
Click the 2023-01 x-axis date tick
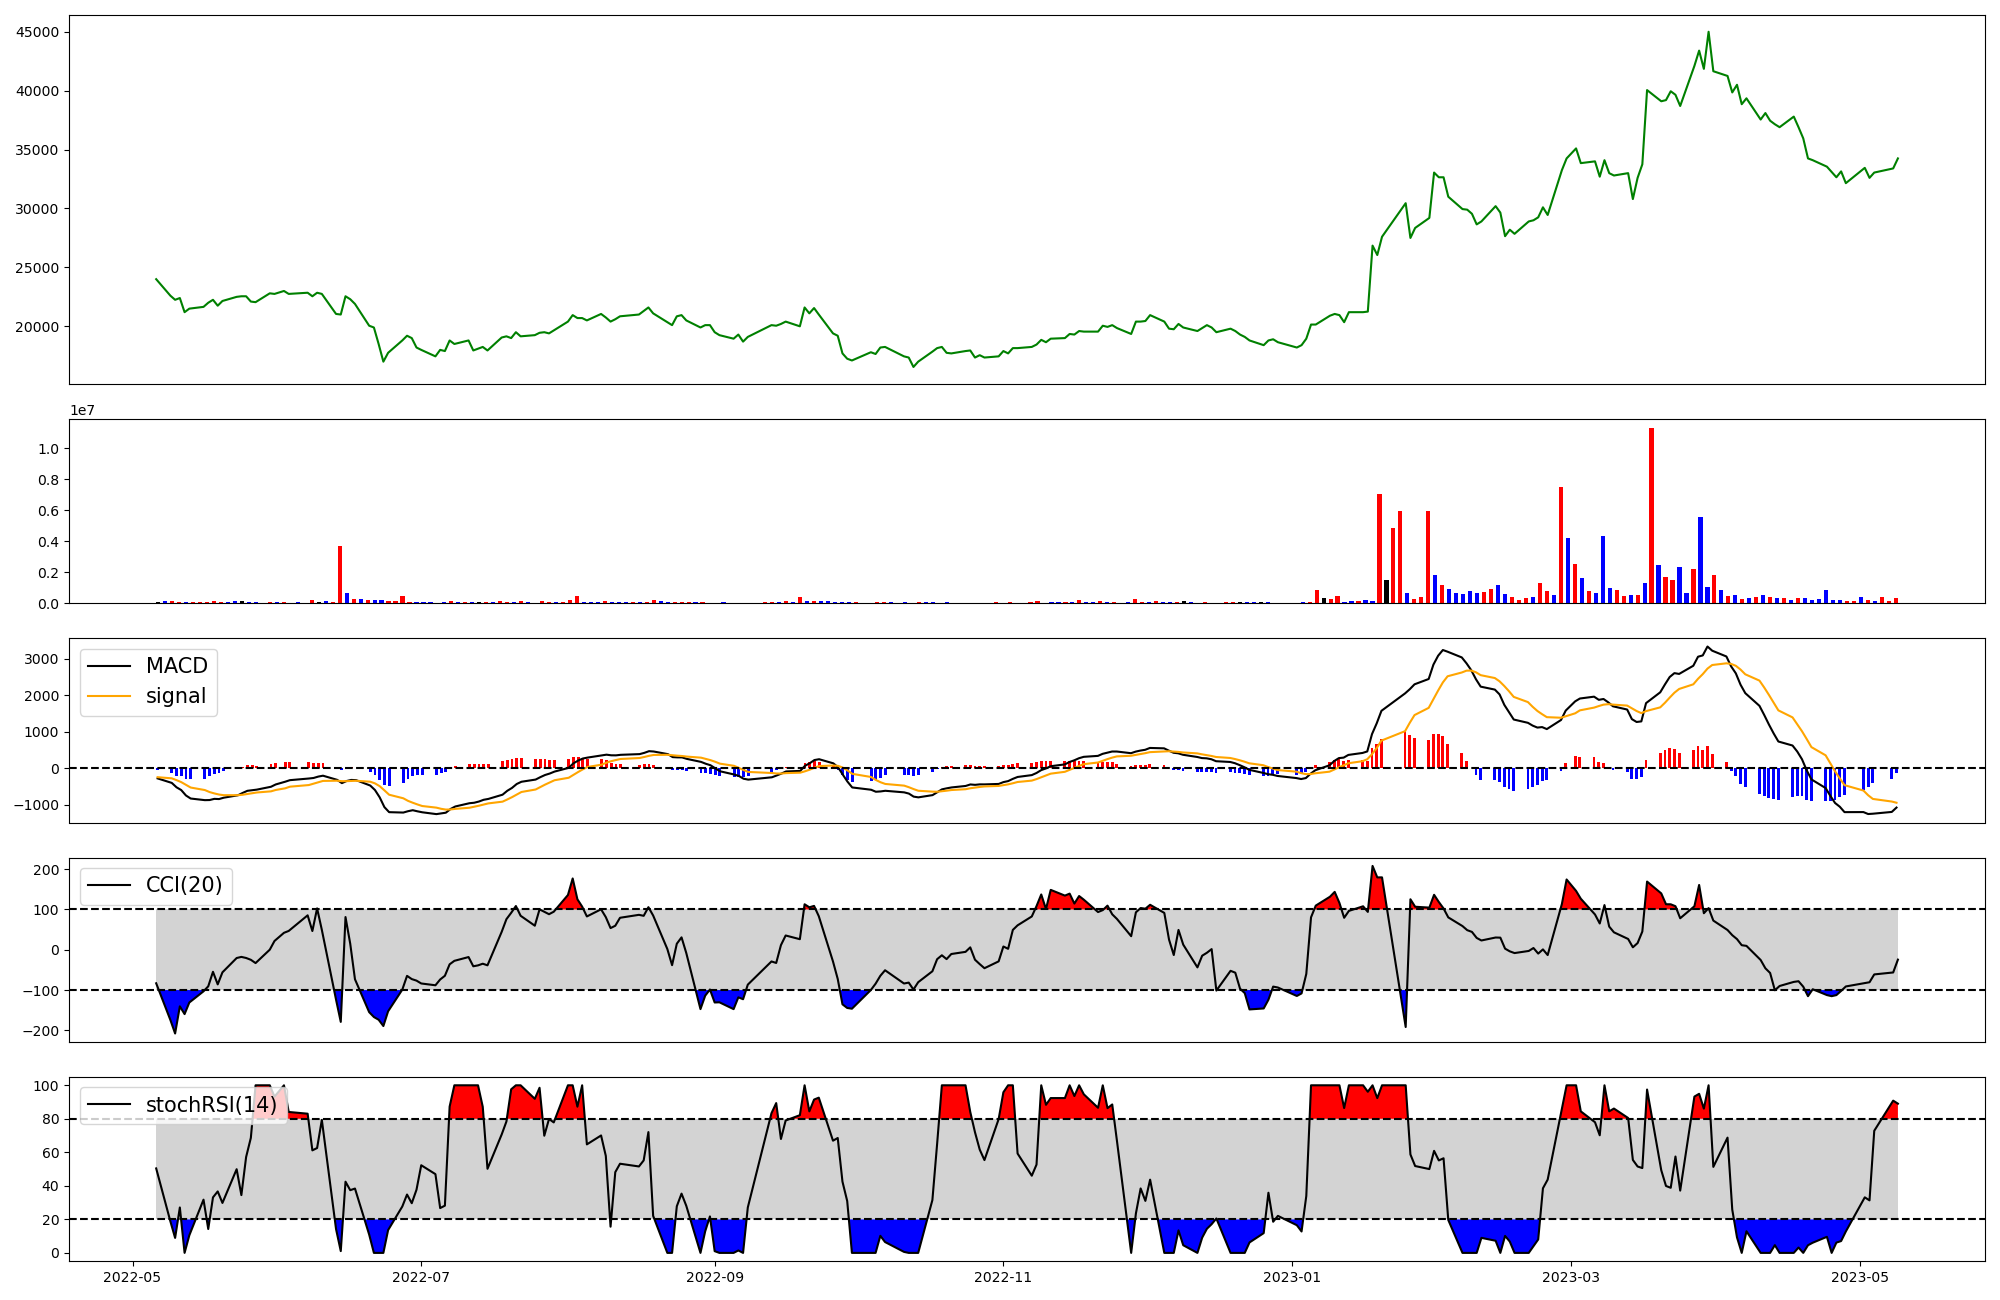click(x=1292, y=1277)
